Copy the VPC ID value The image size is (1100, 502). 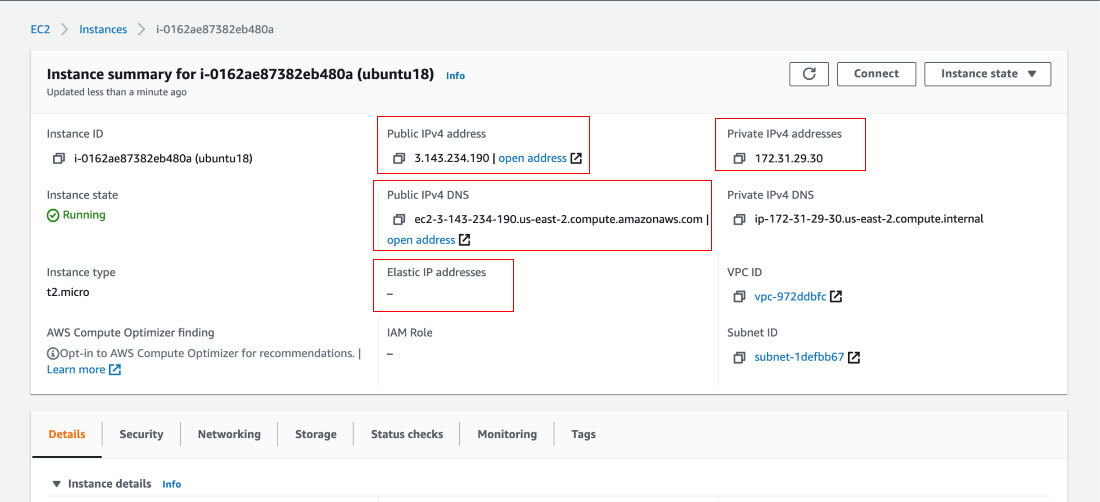[x=740, y=297]
